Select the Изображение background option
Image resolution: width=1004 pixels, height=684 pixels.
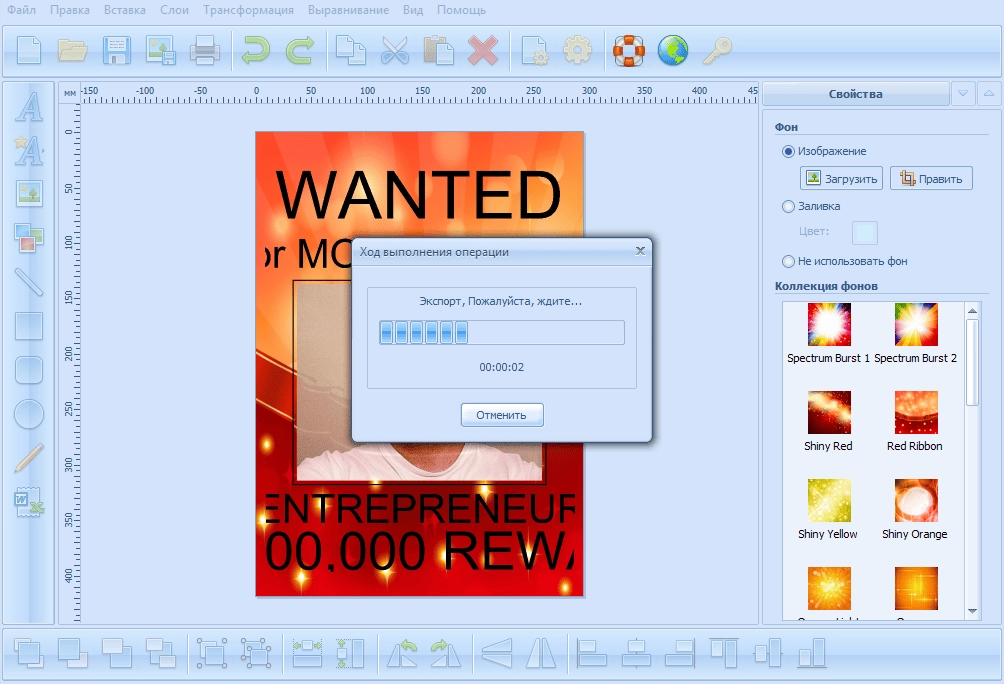[788, 152]
